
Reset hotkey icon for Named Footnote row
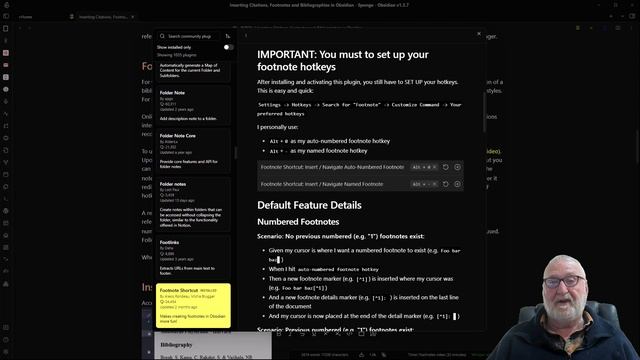coord(446,184)
